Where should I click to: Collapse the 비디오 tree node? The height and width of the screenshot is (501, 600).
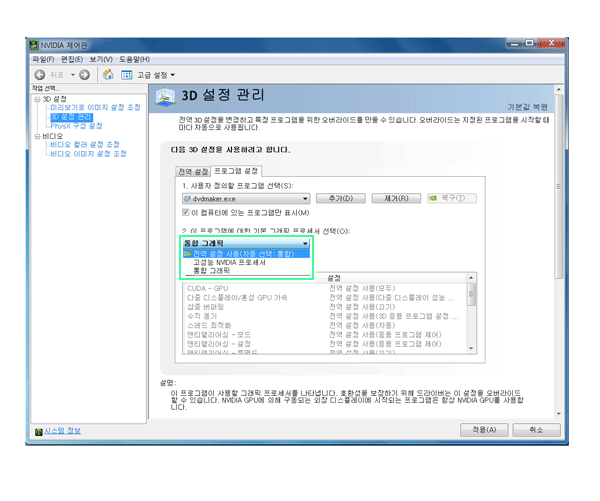(x=38, y=136)
